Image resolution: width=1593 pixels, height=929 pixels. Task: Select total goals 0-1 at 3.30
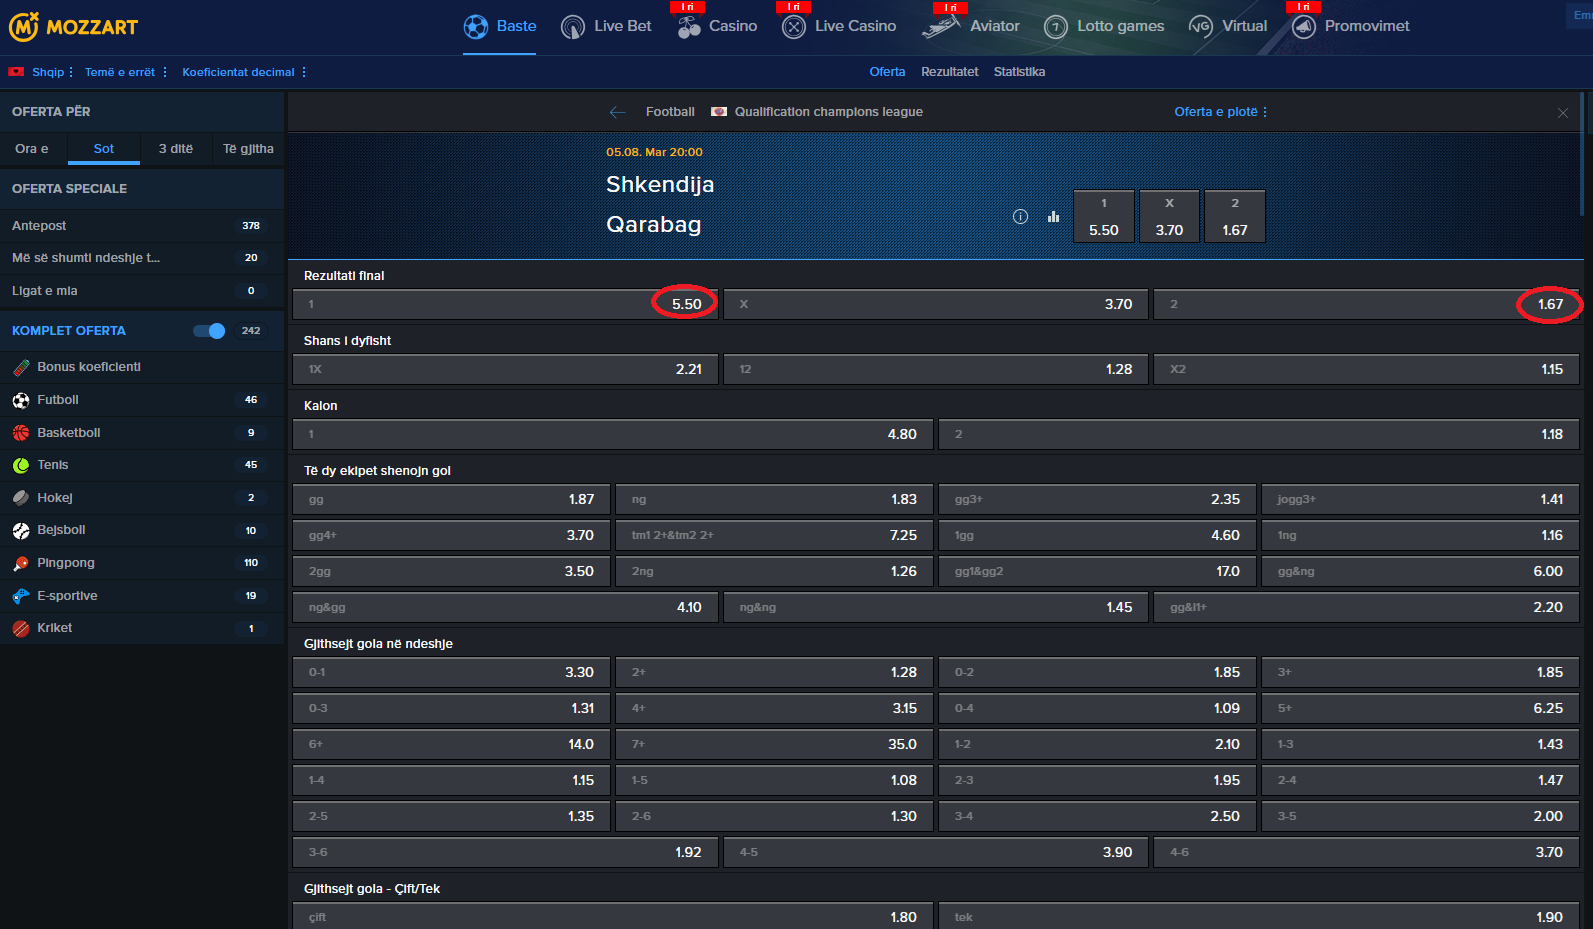(x=451, y=672)
